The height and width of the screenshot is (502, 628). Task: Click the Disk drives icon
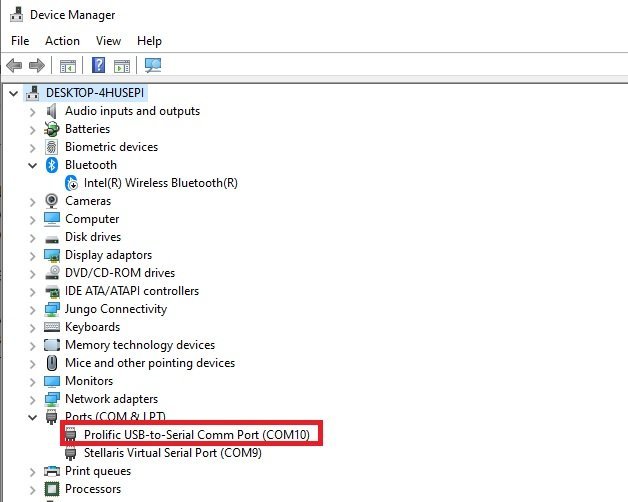click(x=52, y=239)
